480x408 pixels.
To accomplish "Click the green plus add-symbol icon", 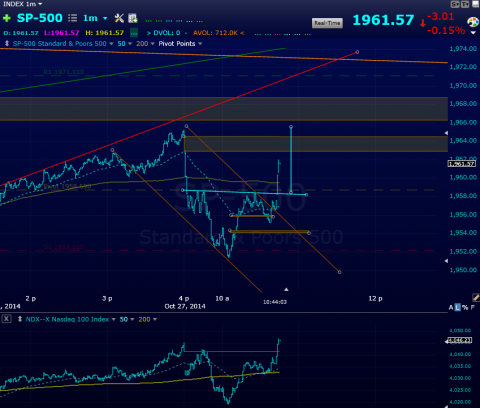I will 6,18.
